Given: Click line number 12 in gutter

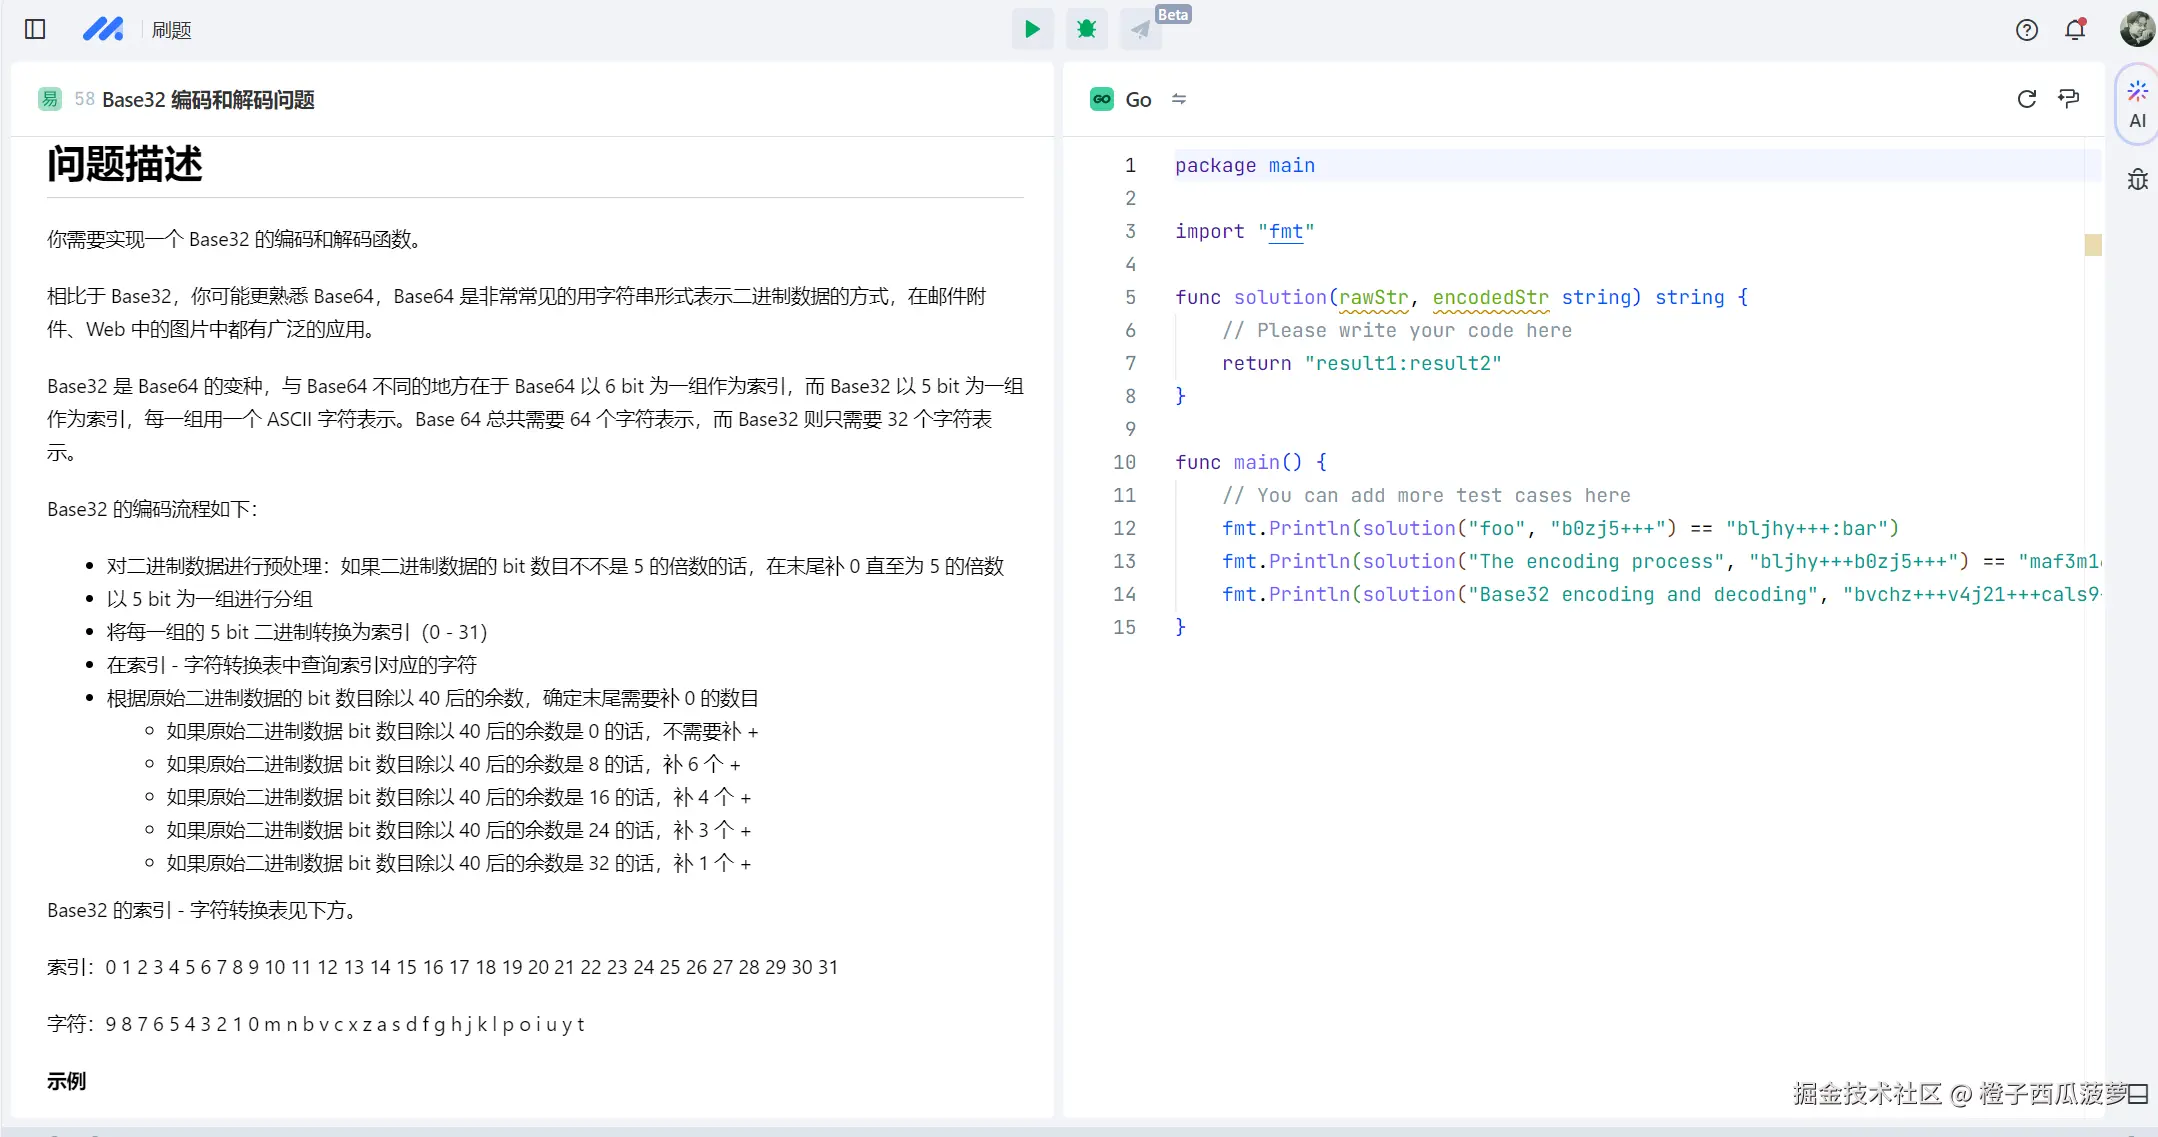Looking at the screenshot, I should 1124,528.
